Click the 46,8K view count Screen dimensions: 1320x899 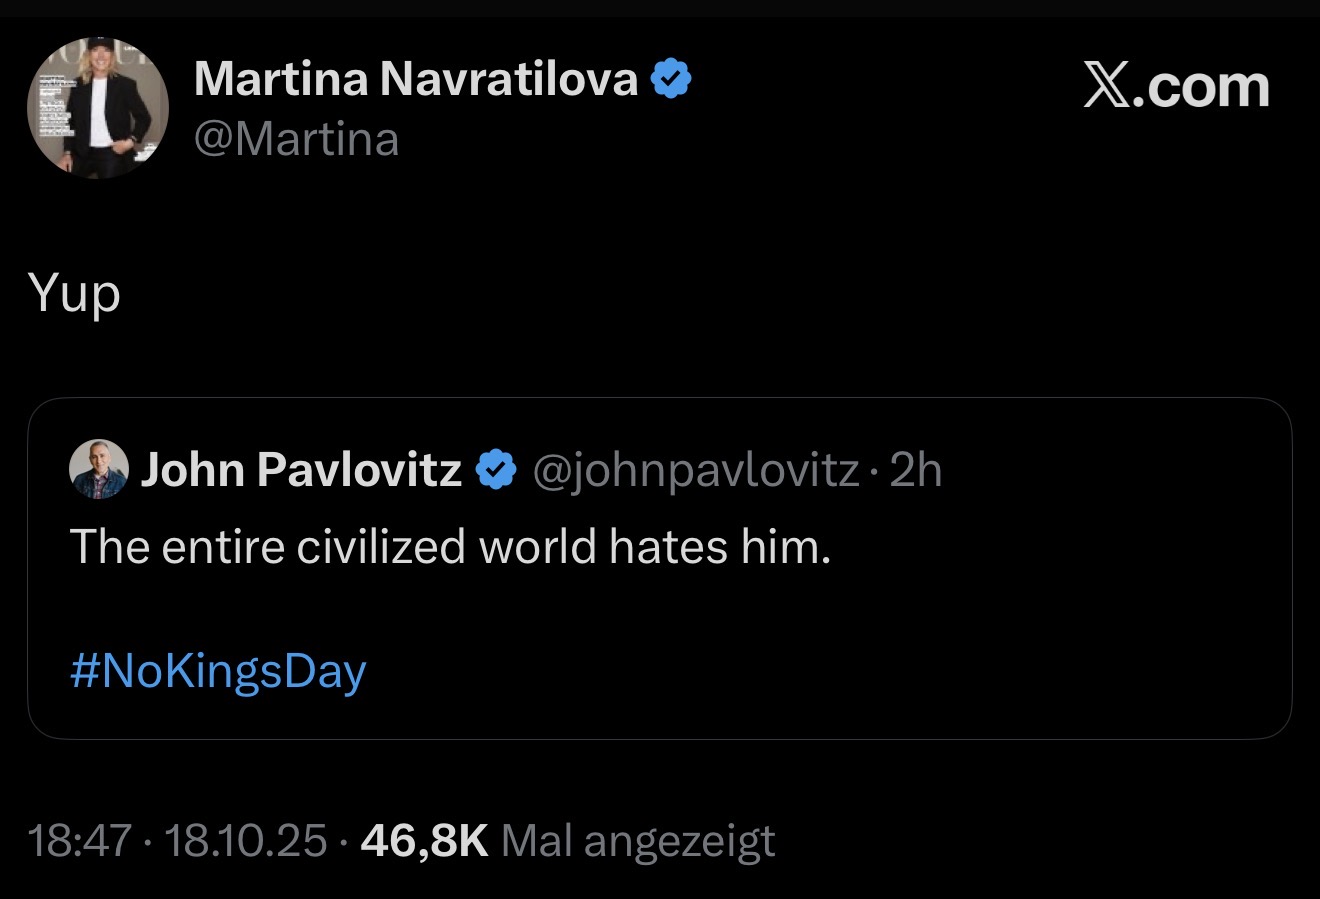click(424, 841)
